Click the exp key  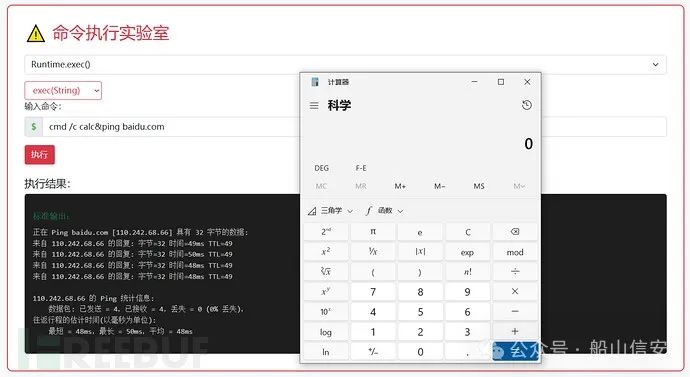pos(467,252)
